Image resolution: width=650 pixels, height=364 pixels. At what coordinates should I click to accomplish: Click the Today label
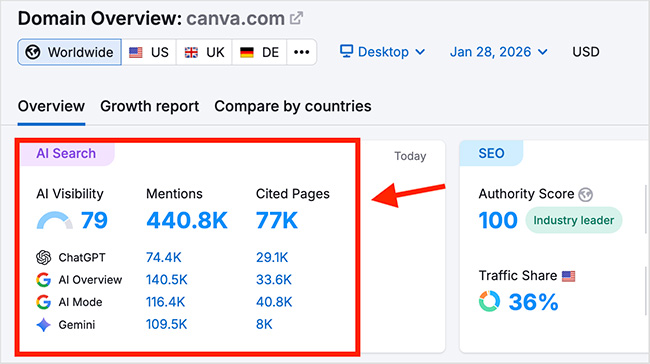410,156
